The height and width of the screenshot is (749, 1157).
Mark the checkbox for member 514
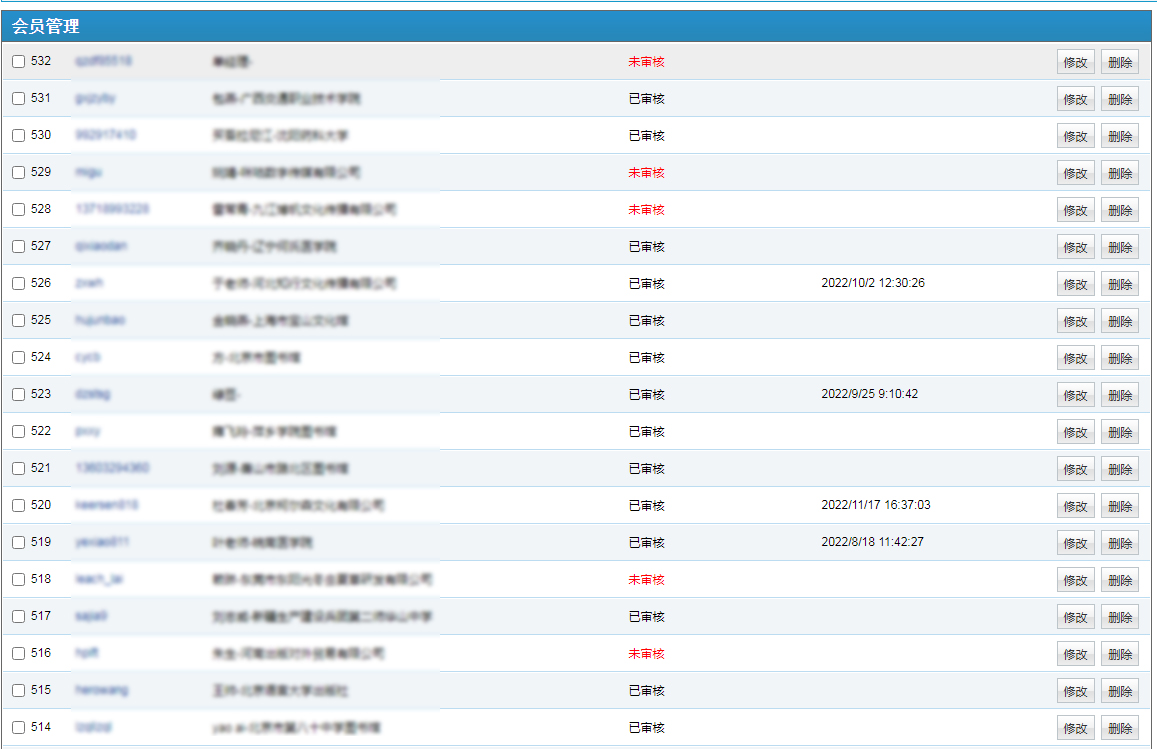click(18, 728)
